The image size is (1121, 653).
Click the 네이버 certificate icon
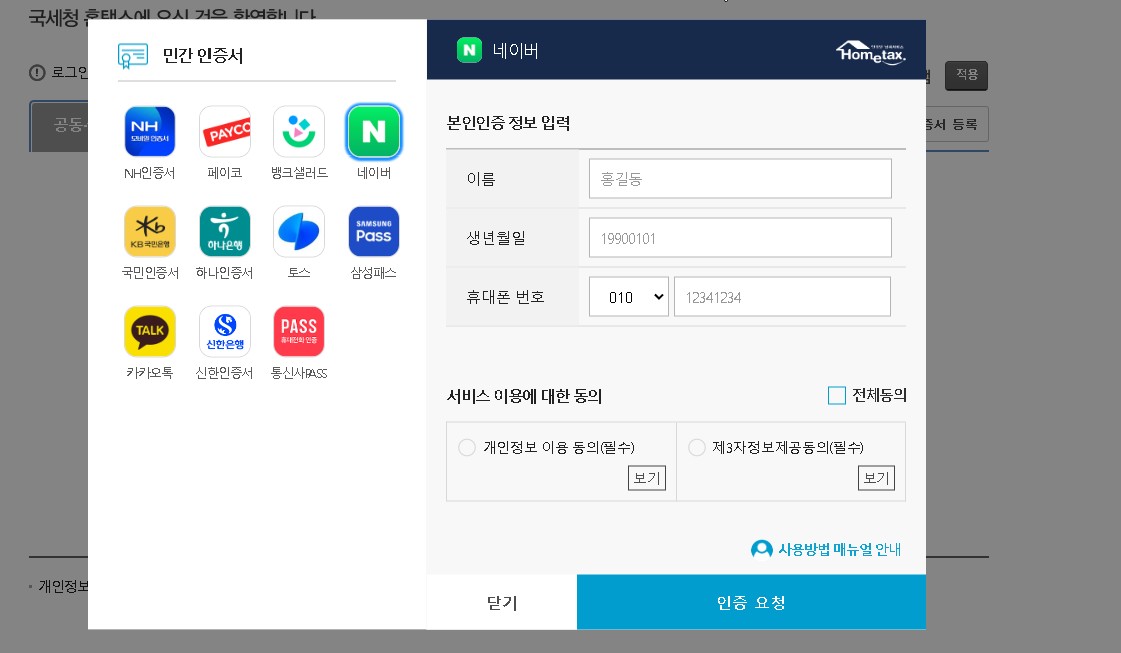click(373, 131)
